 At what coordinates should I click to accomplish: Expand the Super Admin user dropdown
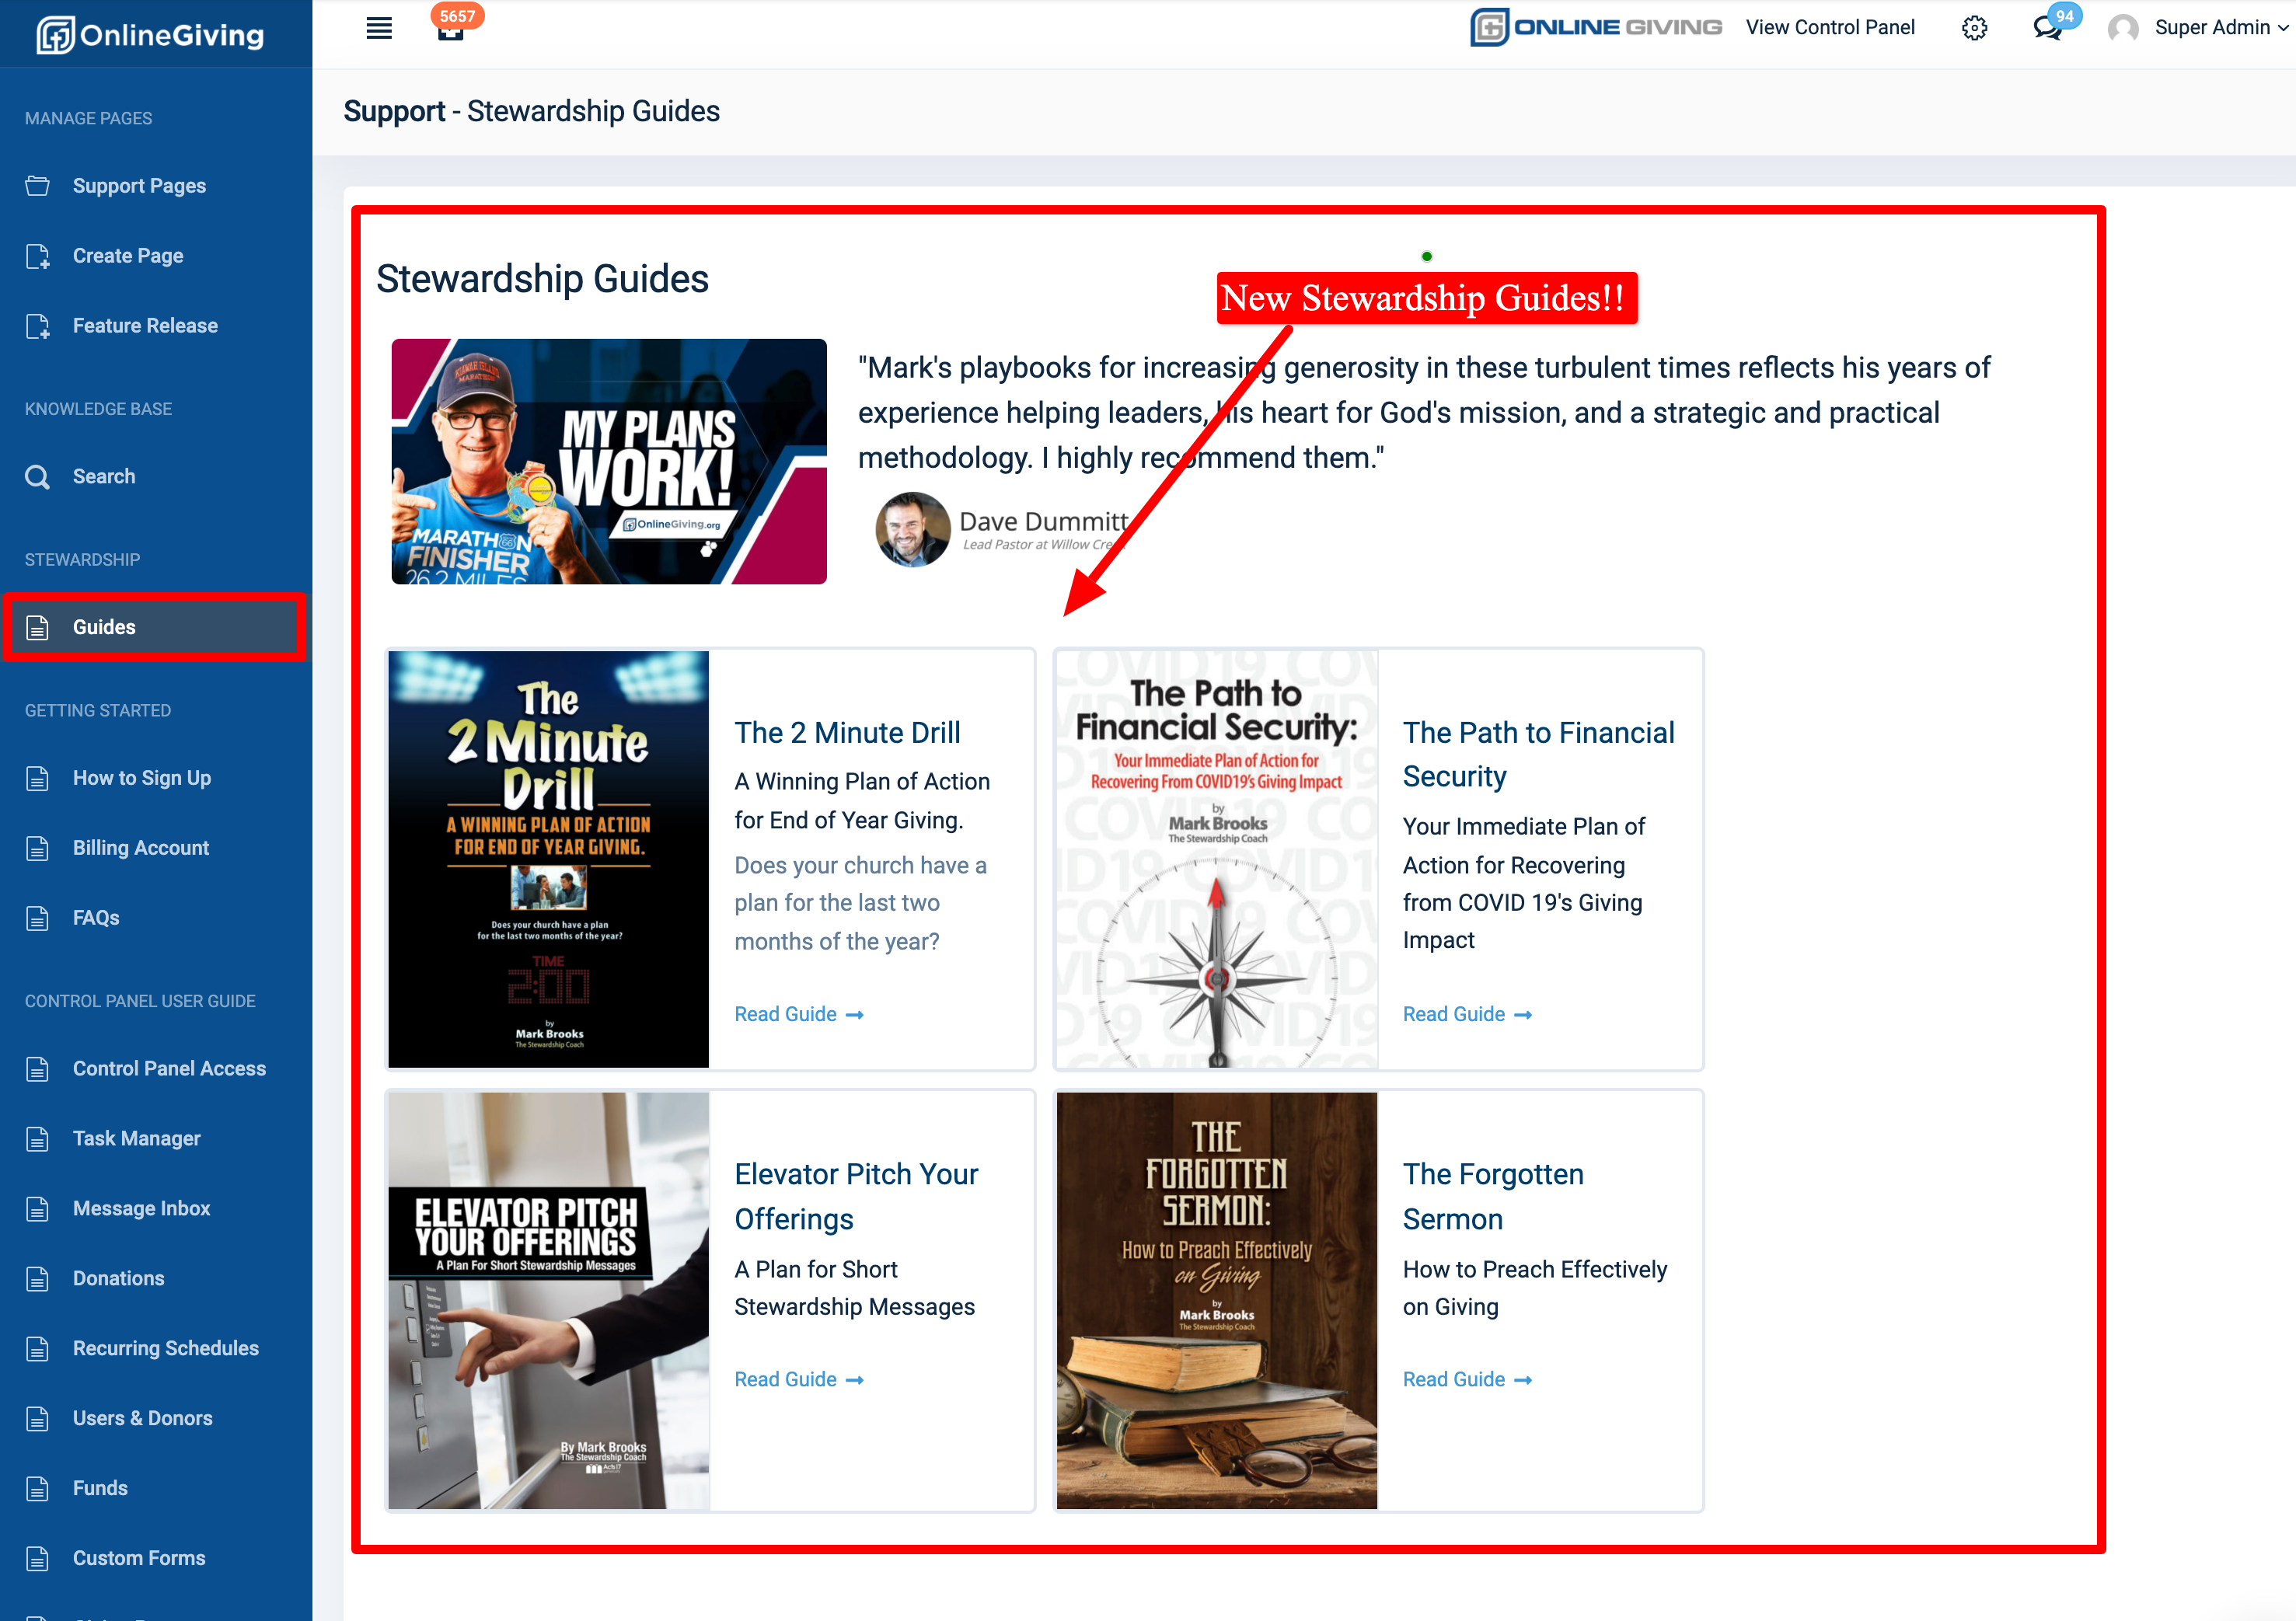click(x=2222, y=28)
